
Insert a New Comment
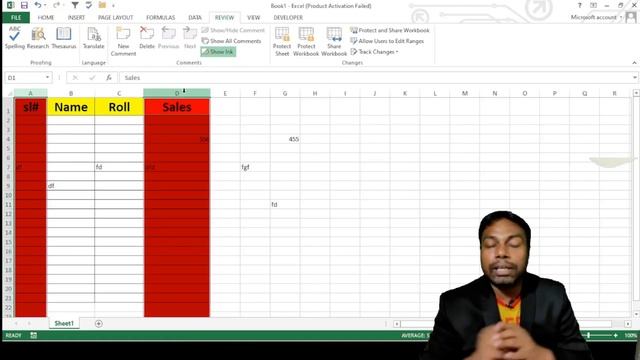[123, 41]
